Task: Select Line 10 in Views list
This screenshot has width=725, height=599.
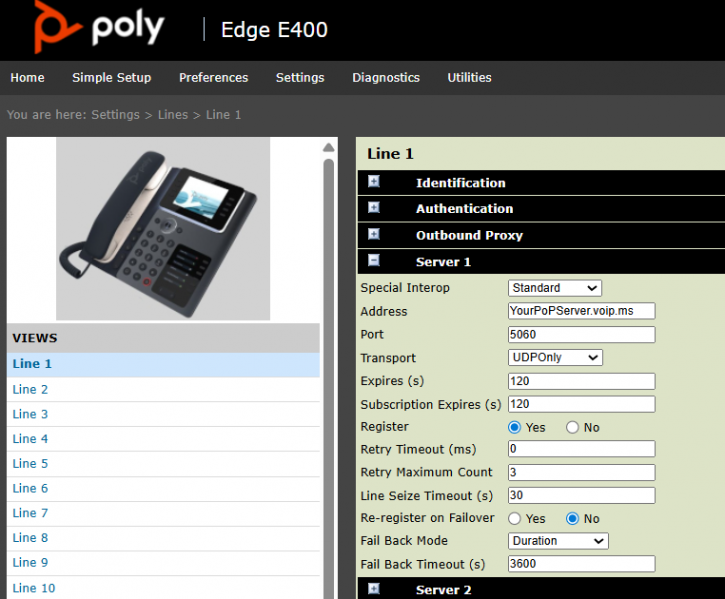Action: (x=163, y=588)
